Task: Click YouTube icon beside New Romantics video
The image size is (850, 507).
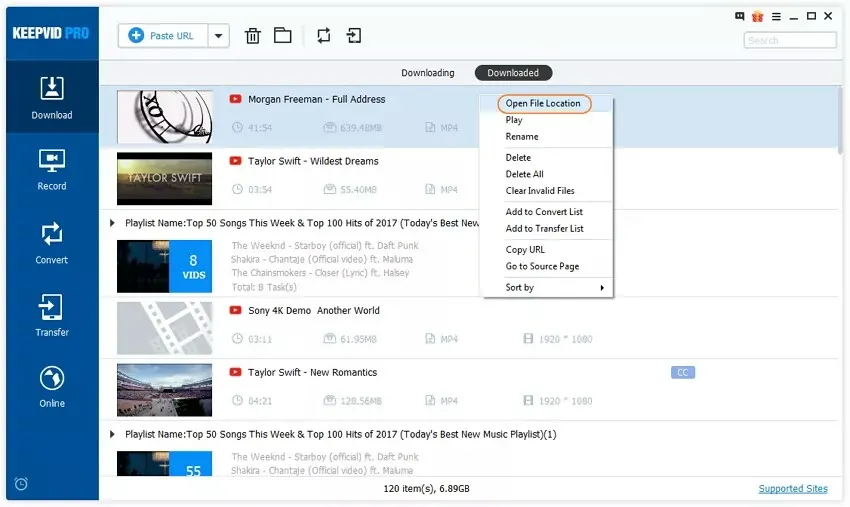Action: (235, 372)
